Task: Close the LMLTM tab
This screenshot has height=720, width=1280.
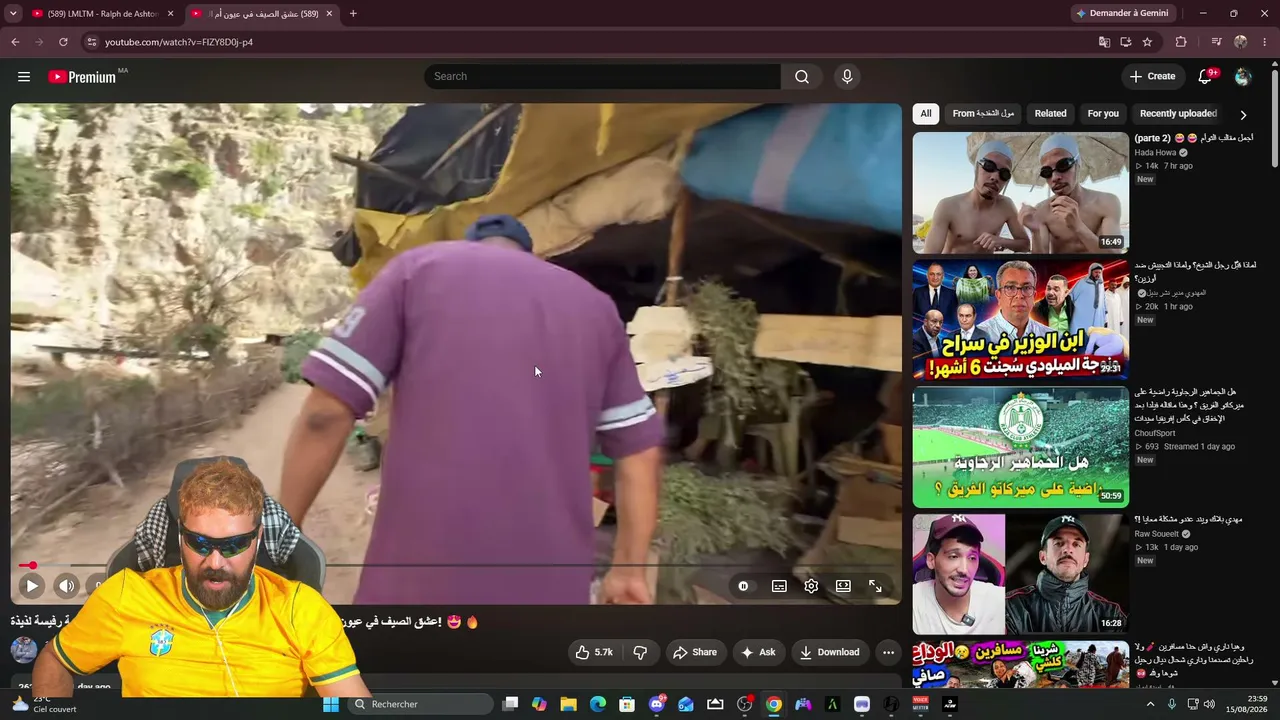Action: point(170,14)
